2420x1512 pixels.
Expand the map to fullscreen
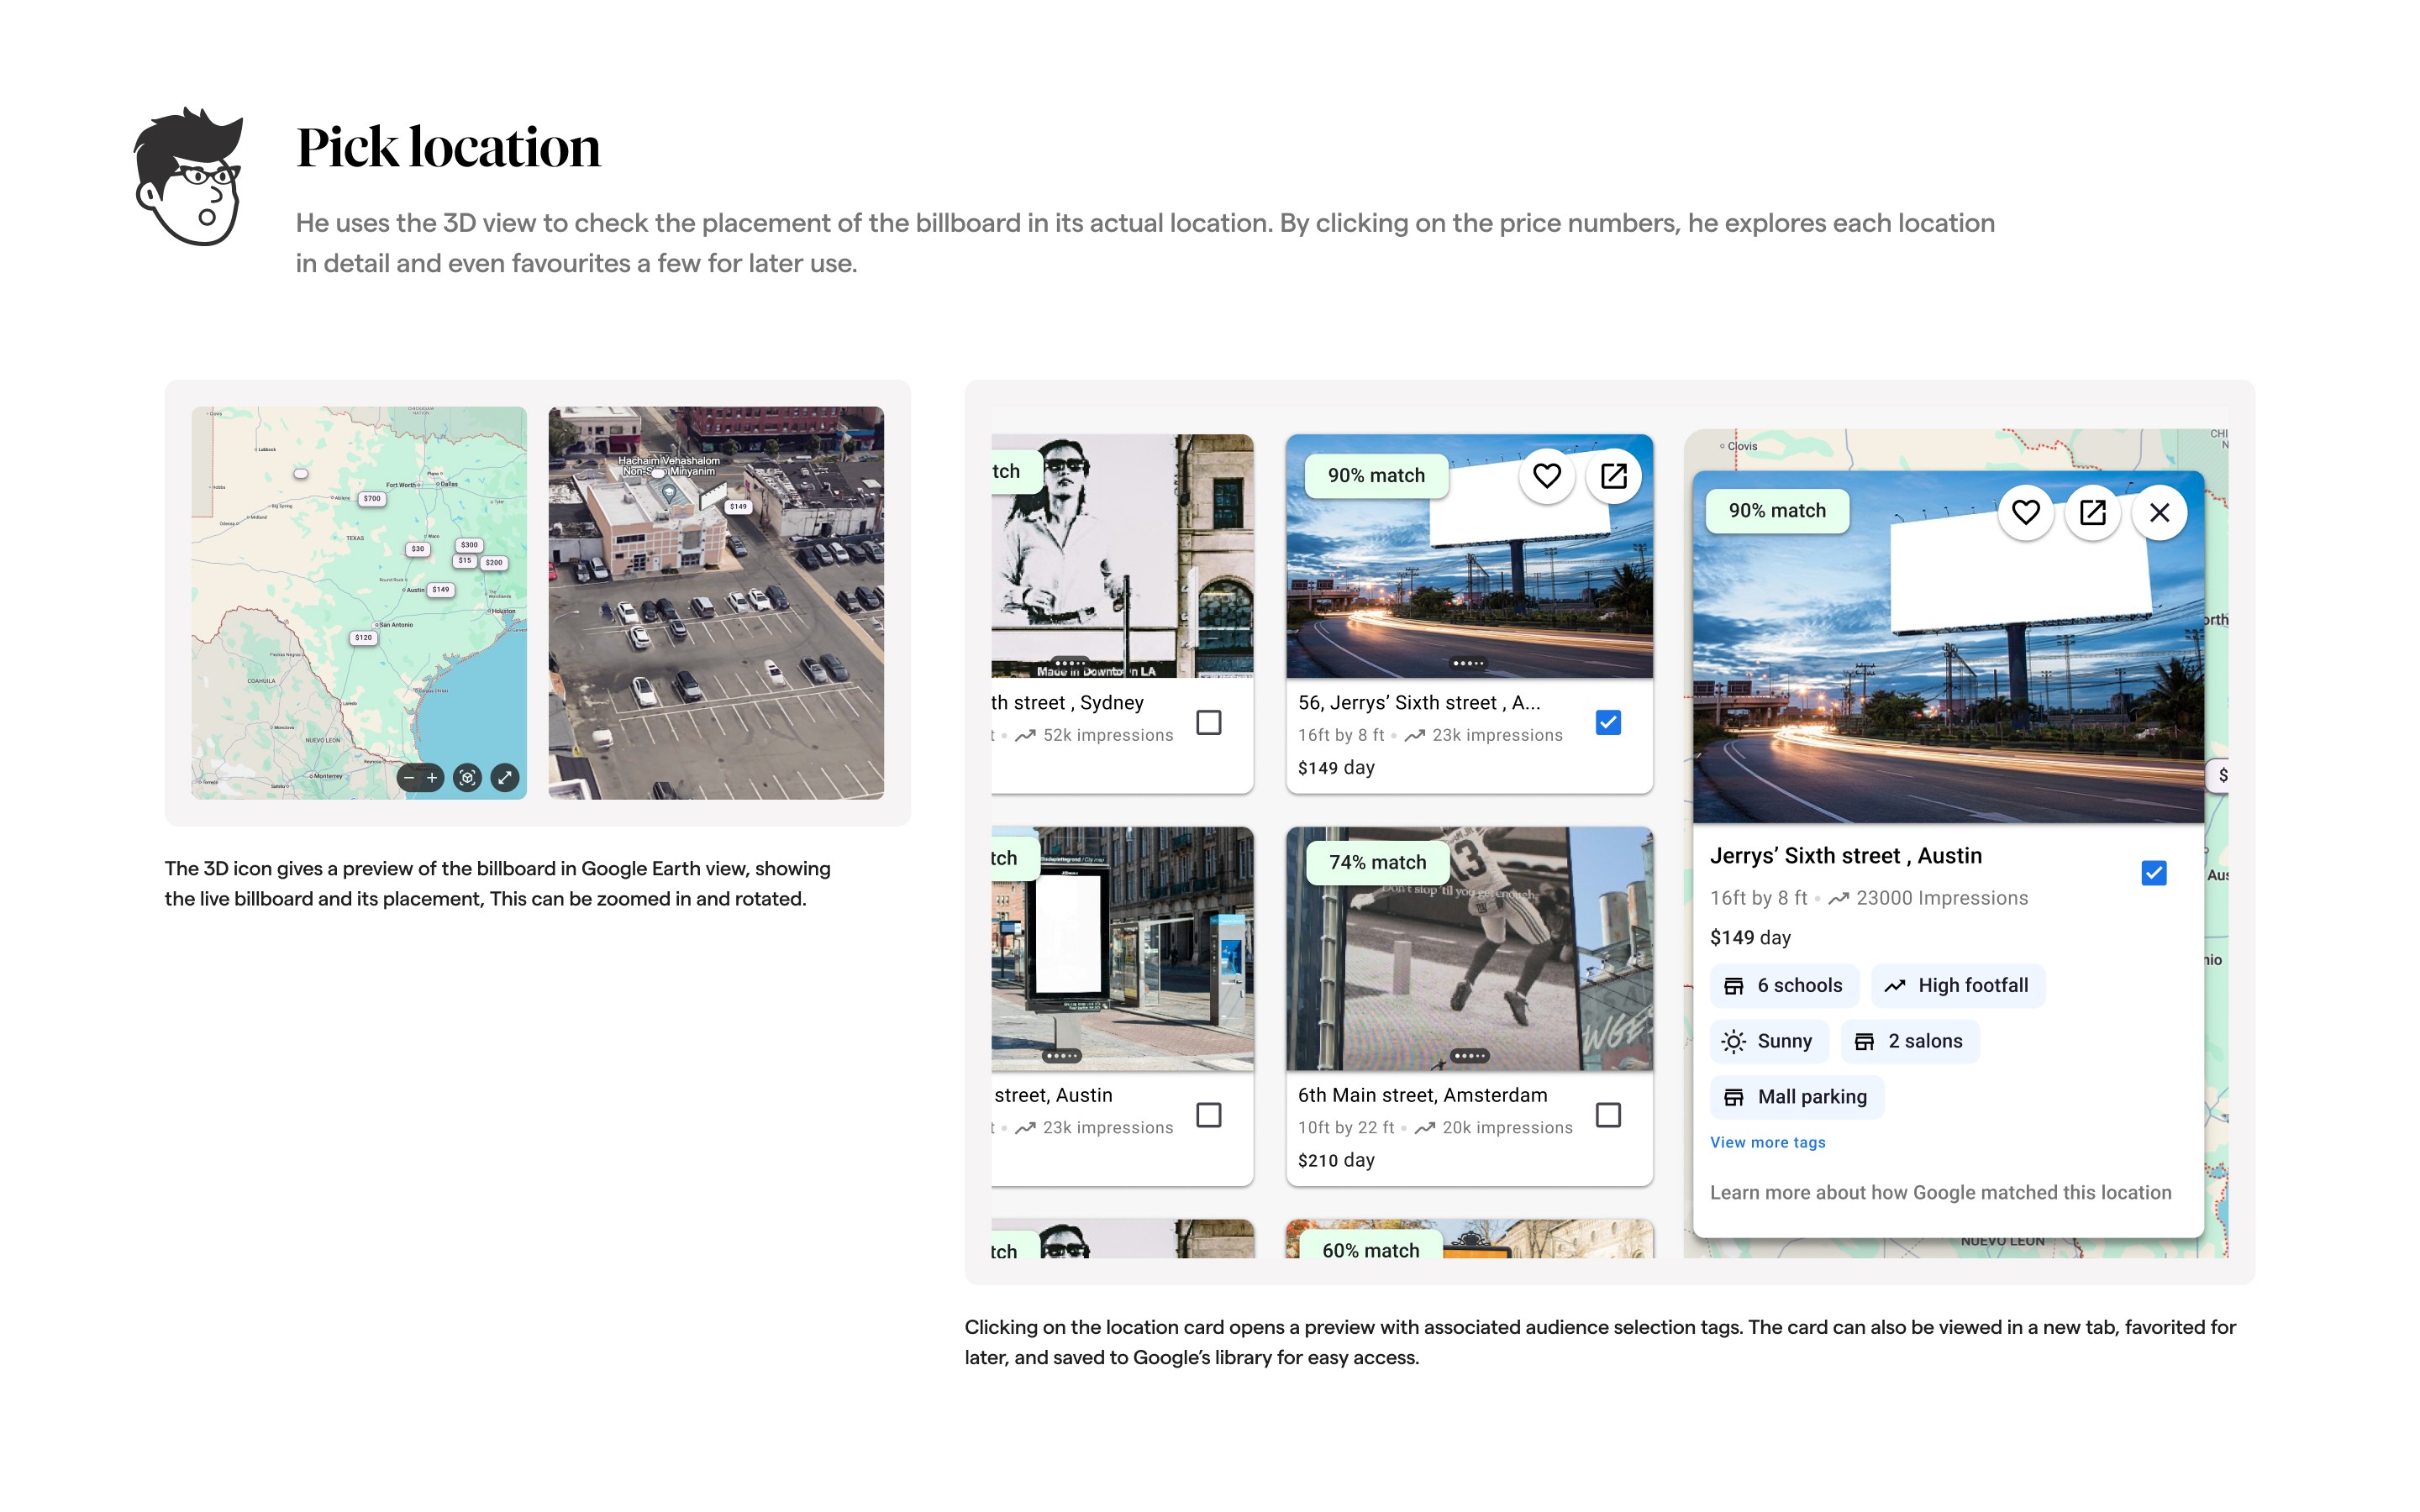point(505,777)
